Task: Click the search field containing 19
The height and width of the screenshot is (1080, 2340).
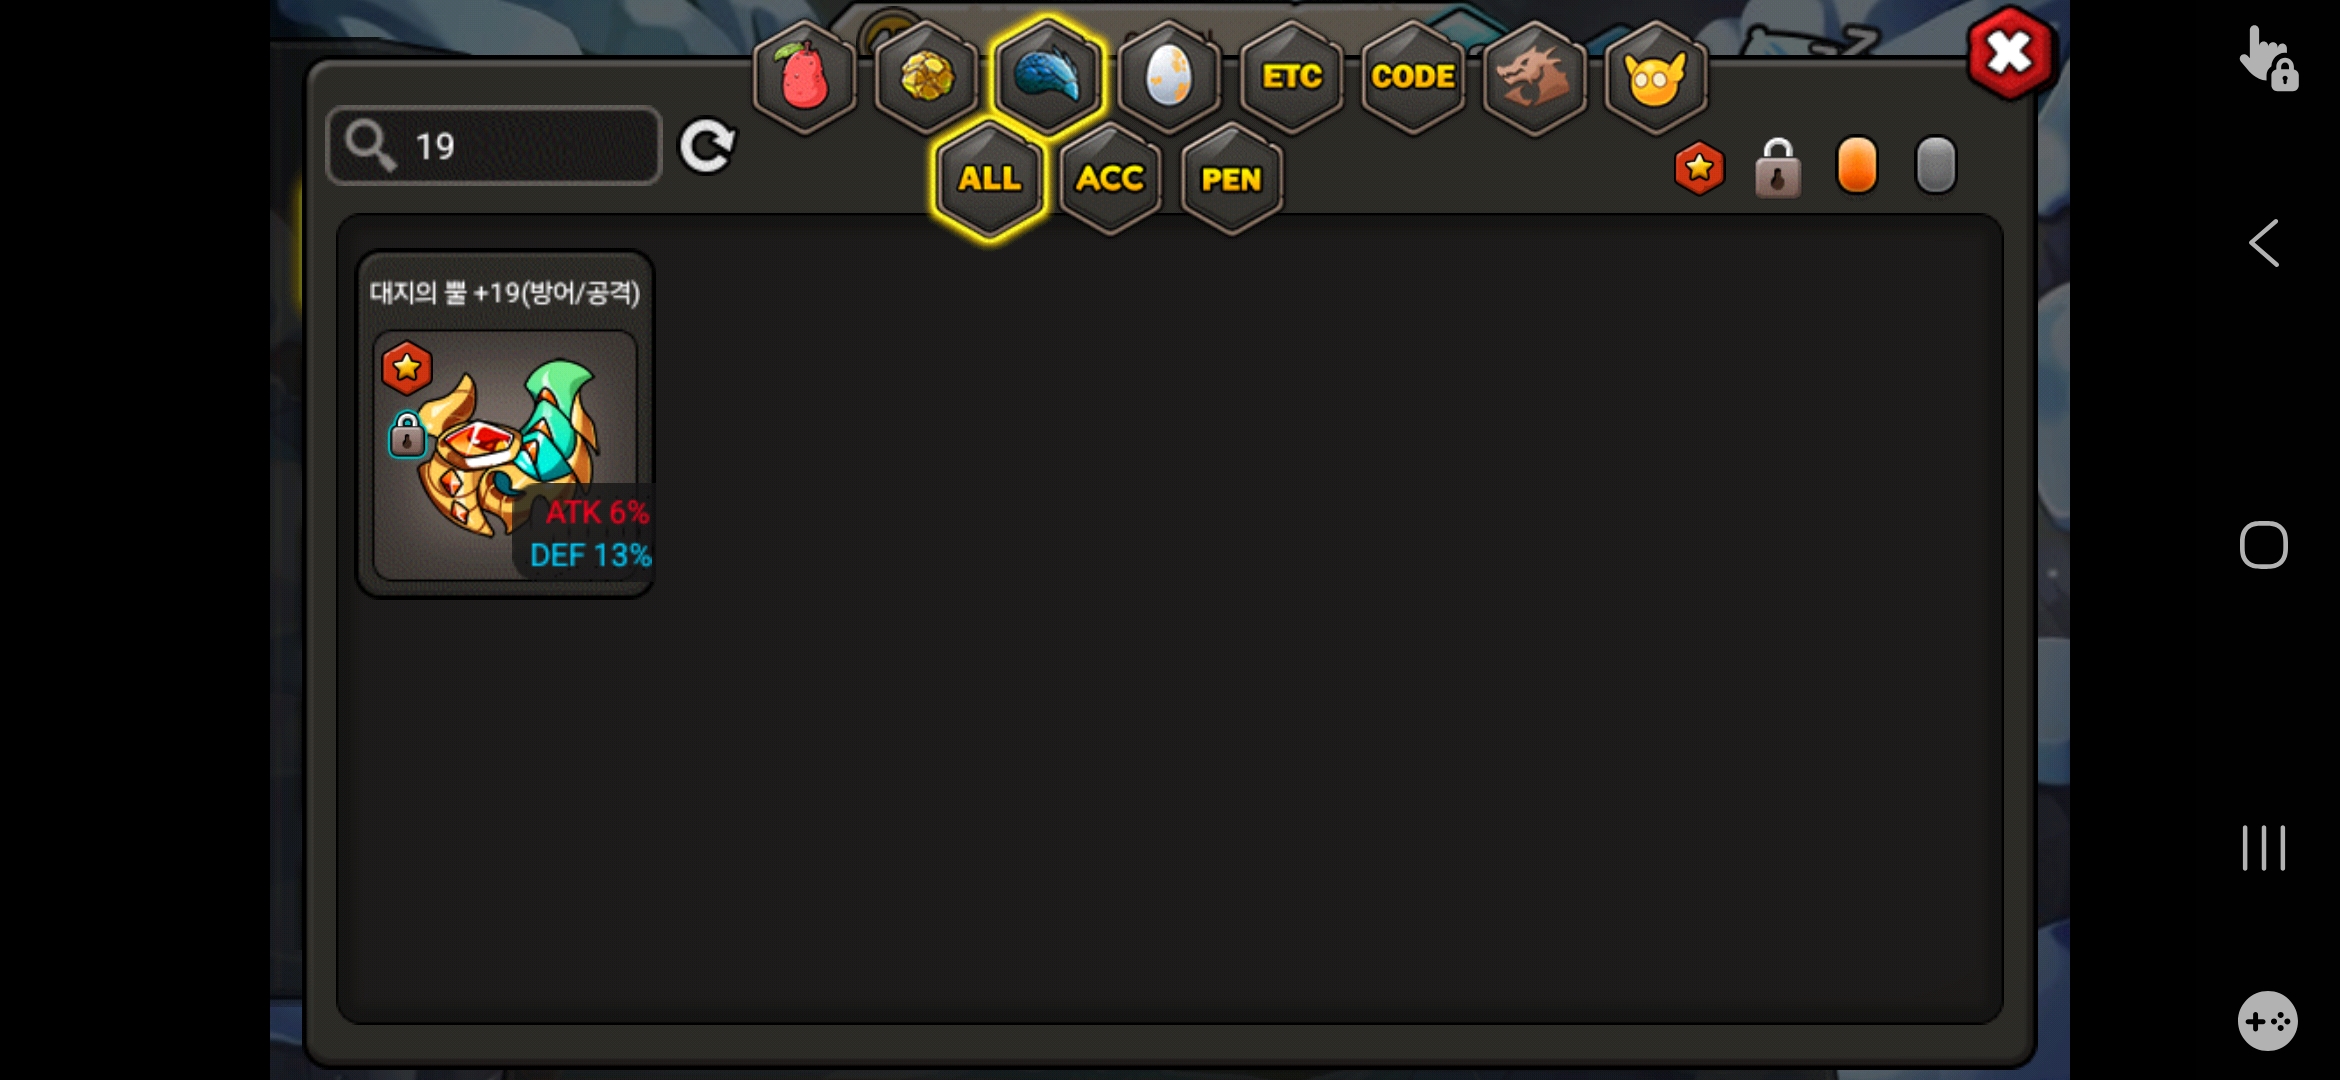Action: coord(494,146)
